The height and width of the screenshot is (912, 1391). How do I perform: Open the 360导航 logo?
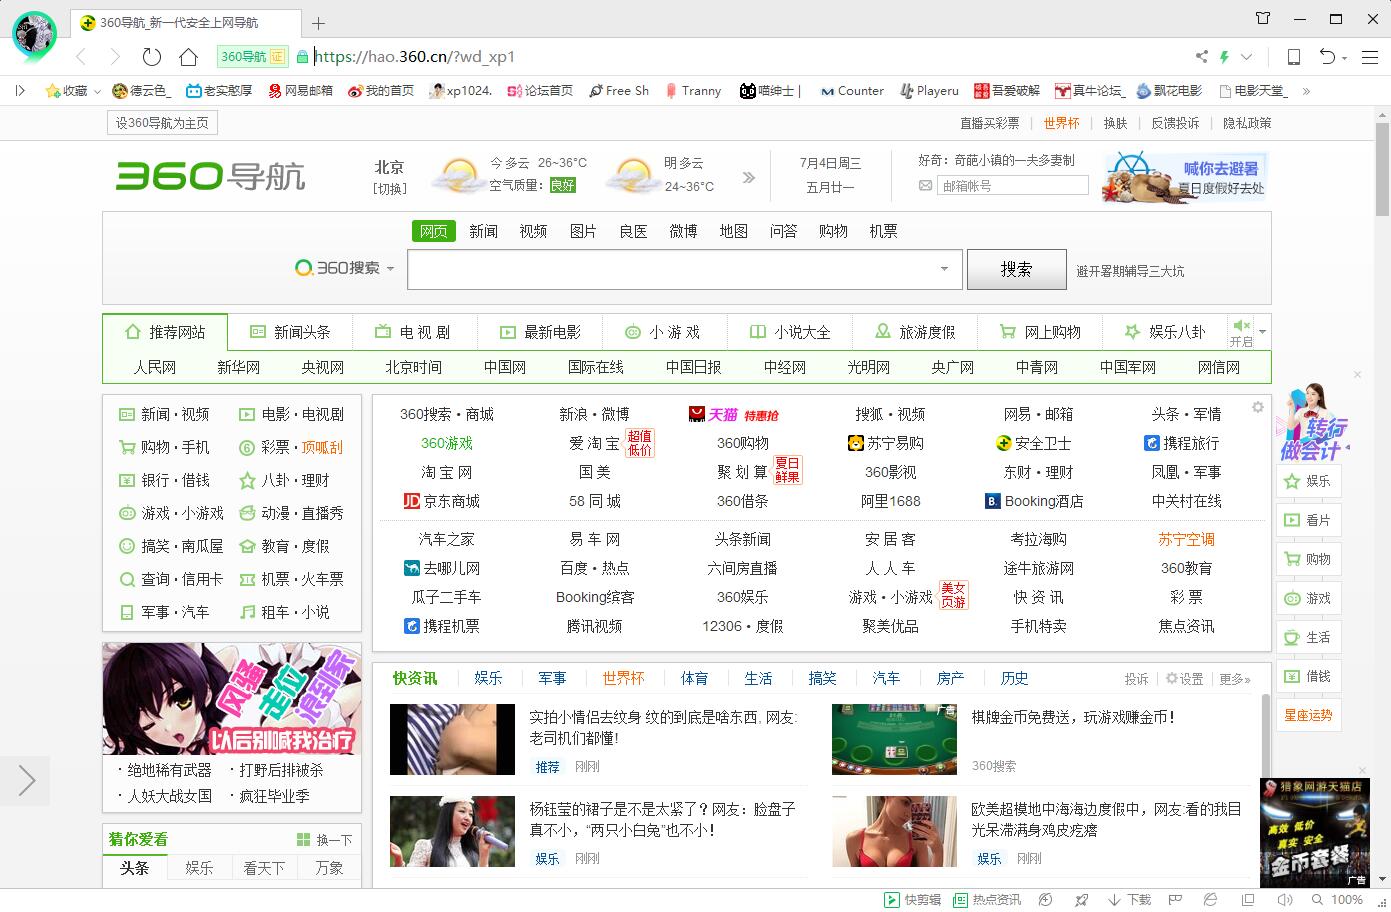point(210,176)
